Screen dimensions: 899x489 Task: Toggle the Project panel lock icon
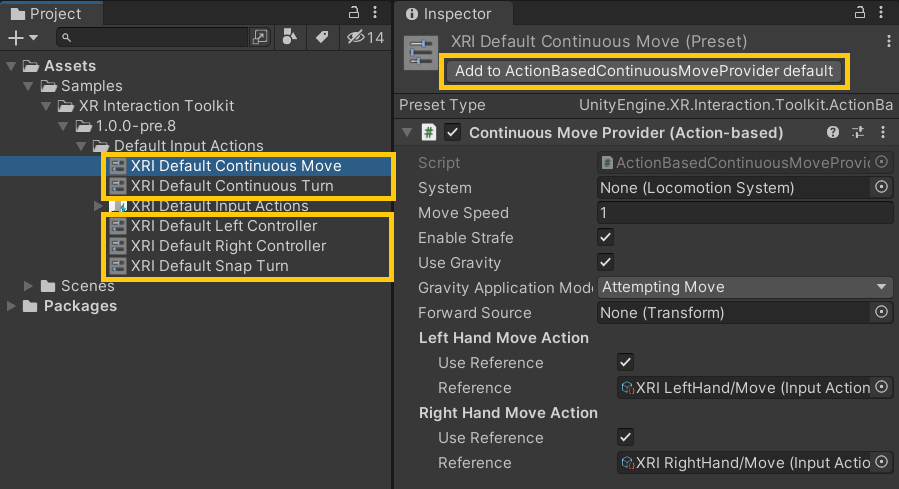354,12
